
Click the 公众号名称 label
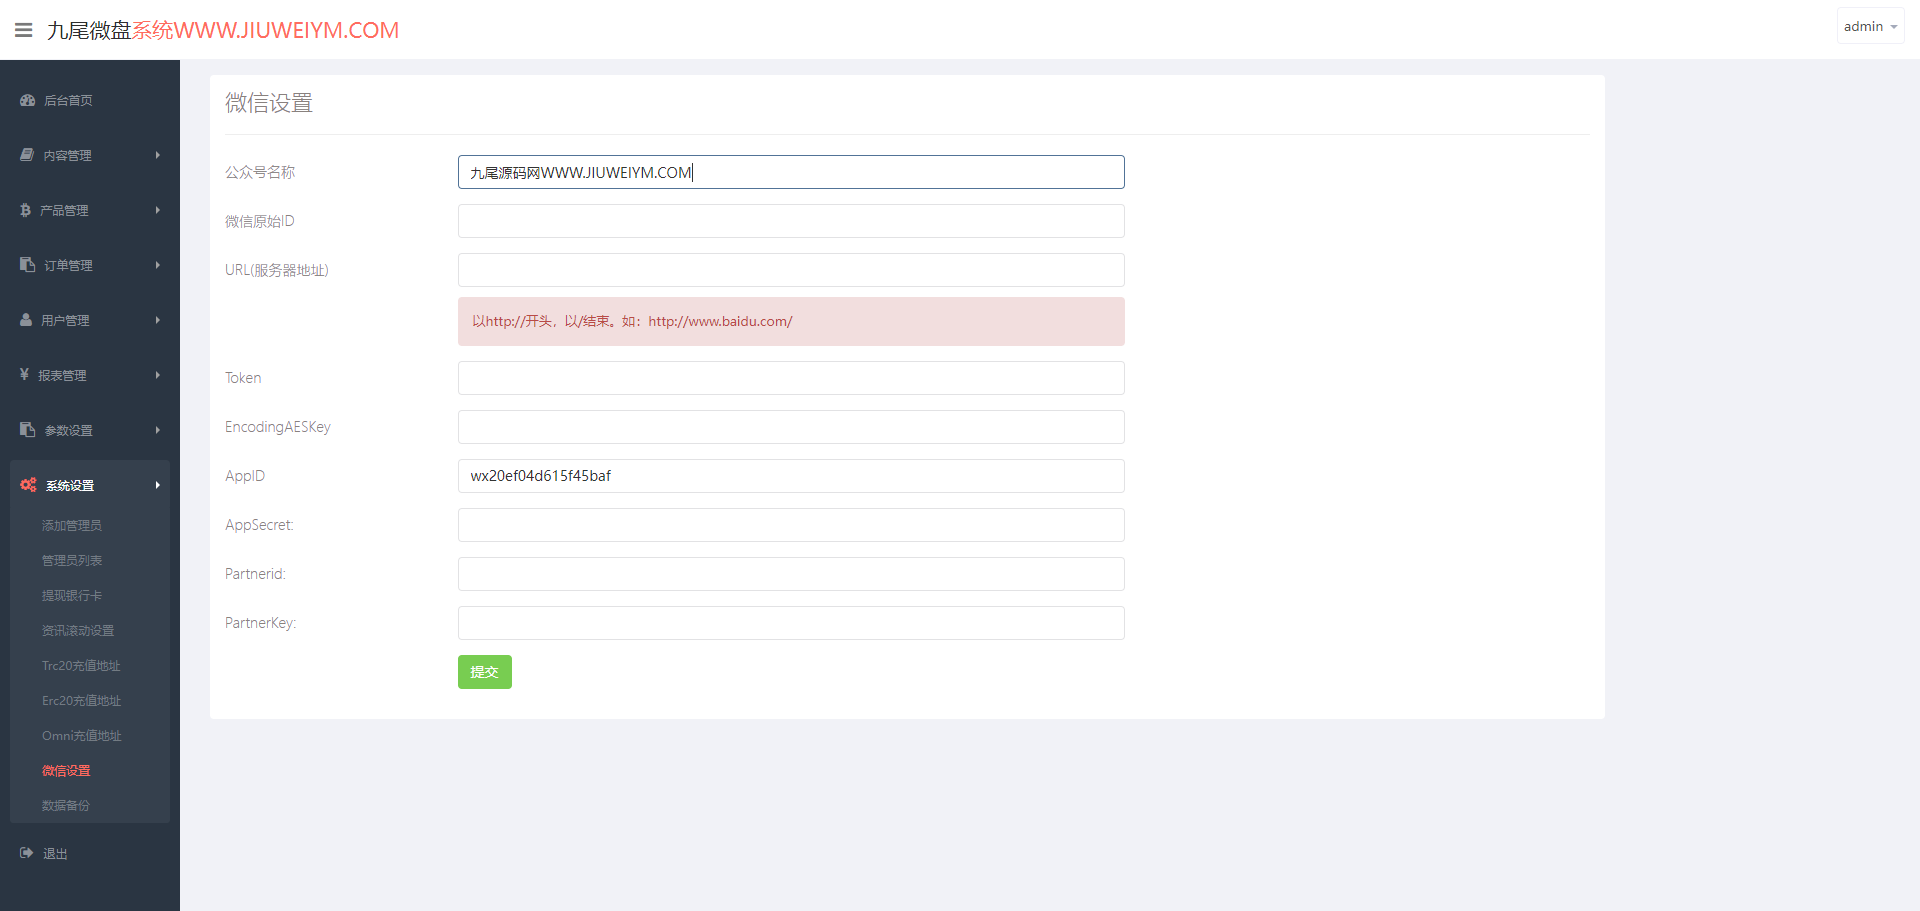pyautogui.click(x=260, y=172)
